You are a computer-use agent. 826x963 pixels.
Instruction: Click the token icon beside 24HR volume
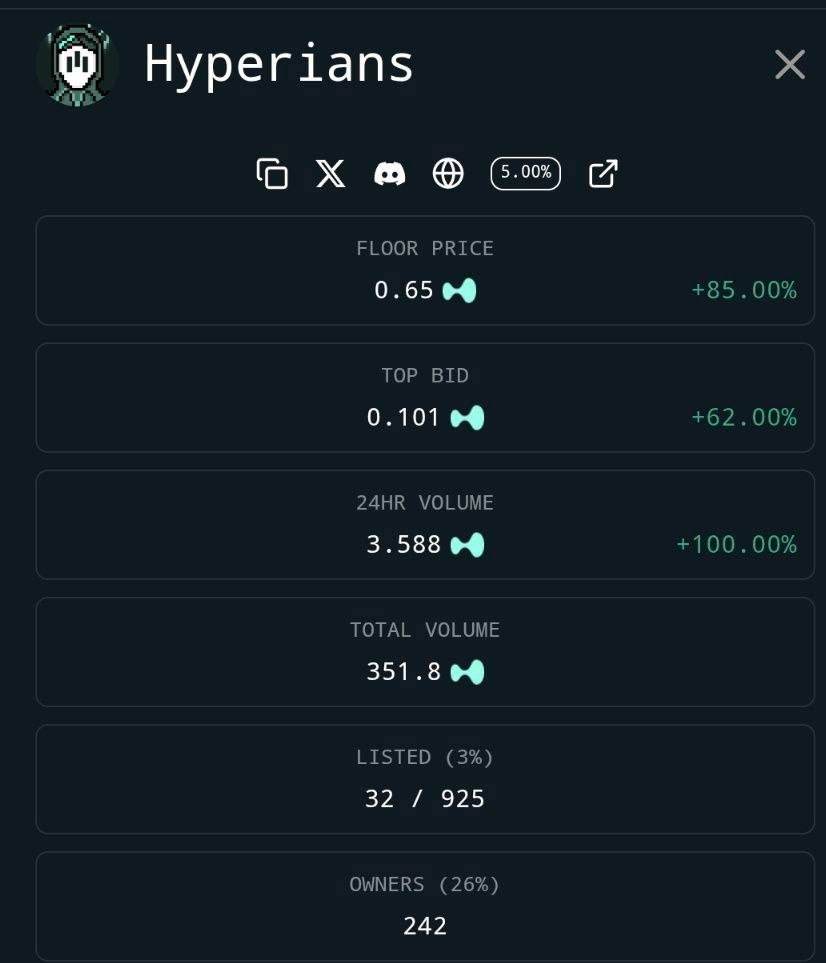tap(467, 545)
